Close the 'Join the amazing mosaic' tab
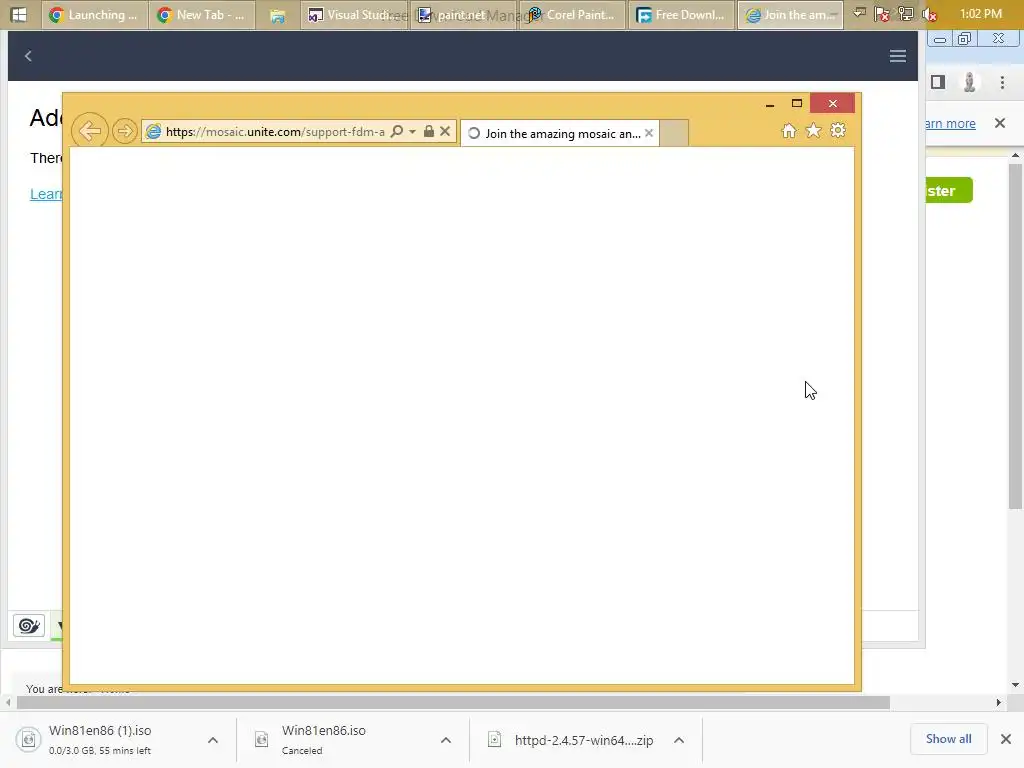The height and width of the screenshot is (768, 1024). (649, 133)
